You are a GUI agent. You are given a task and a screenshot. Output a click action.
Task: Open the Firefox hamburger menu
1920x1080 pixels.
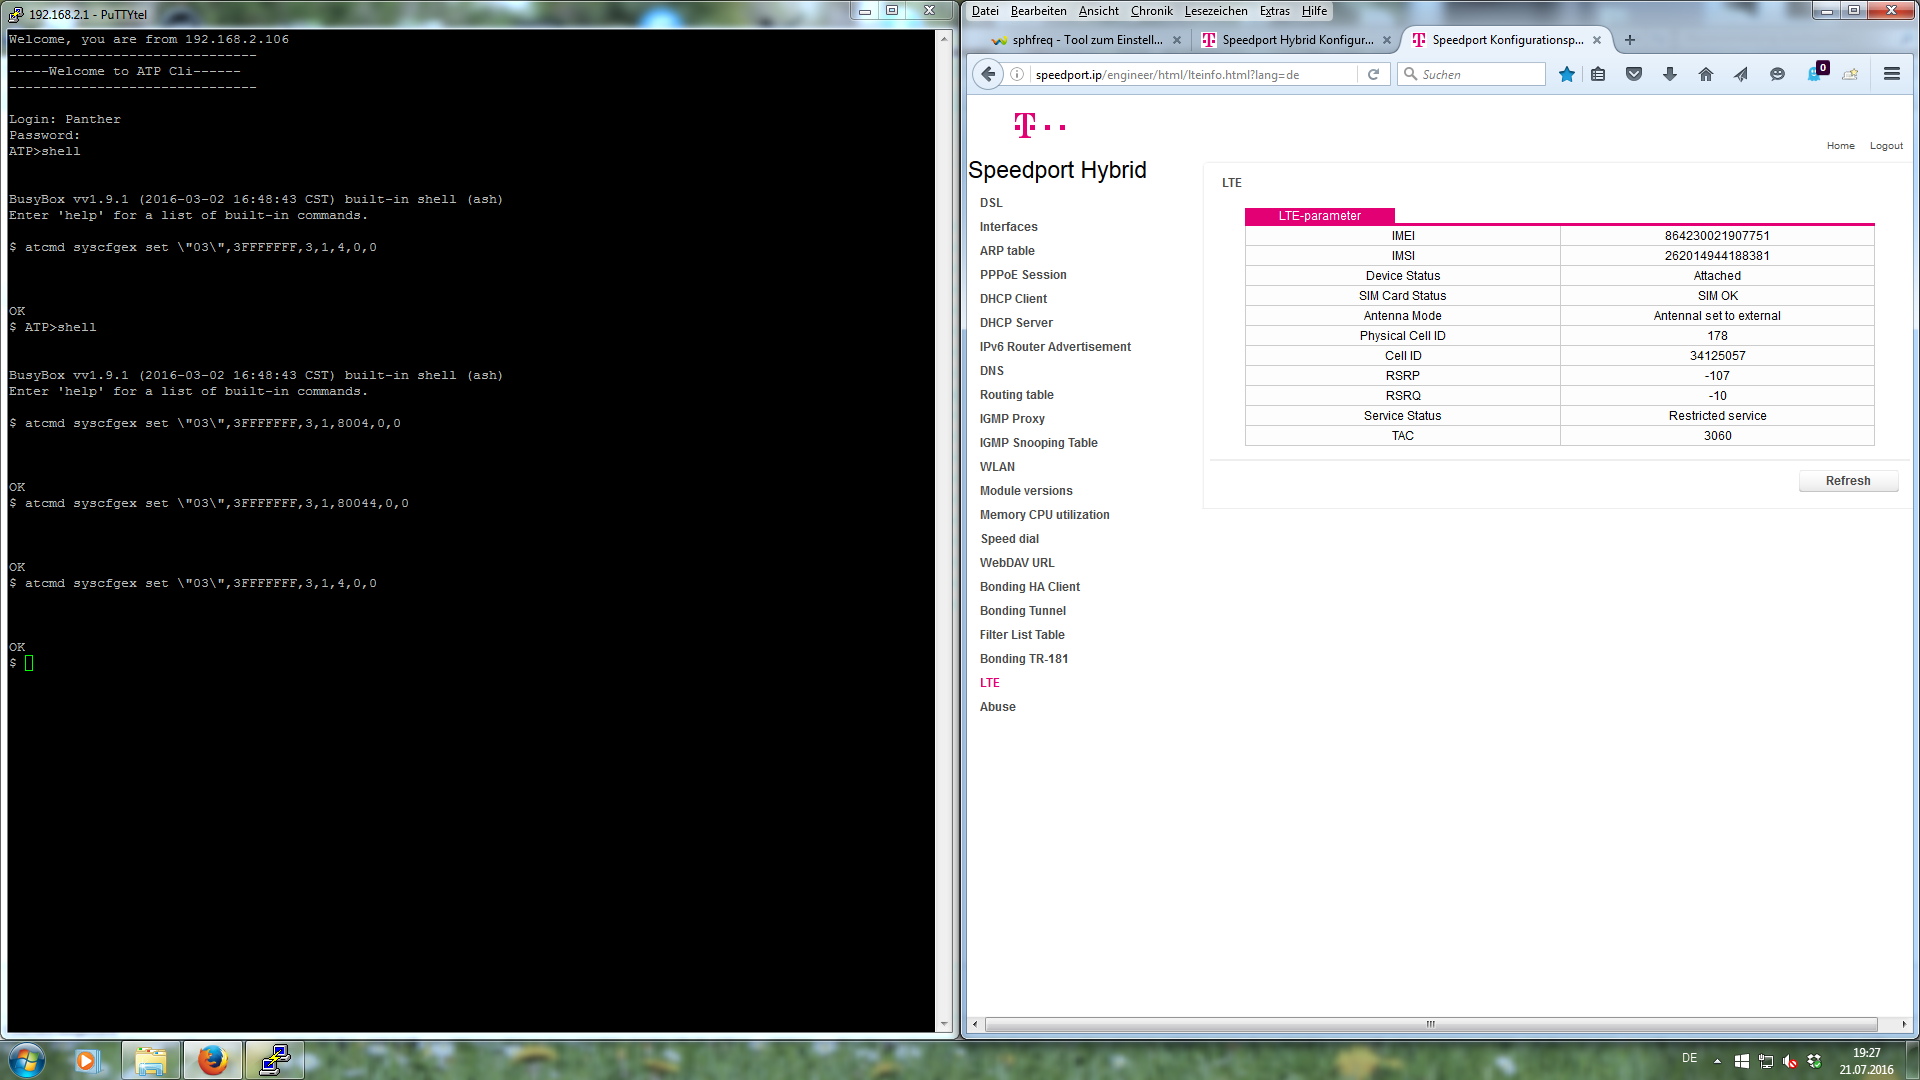(x=1891, y=74)
